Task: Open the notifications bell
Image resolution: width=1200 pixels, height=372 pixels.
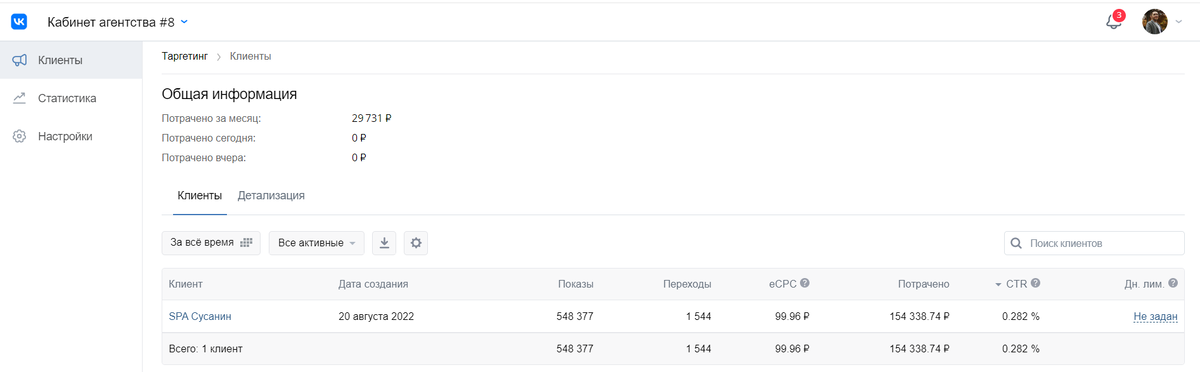Action: [1114, 21]
